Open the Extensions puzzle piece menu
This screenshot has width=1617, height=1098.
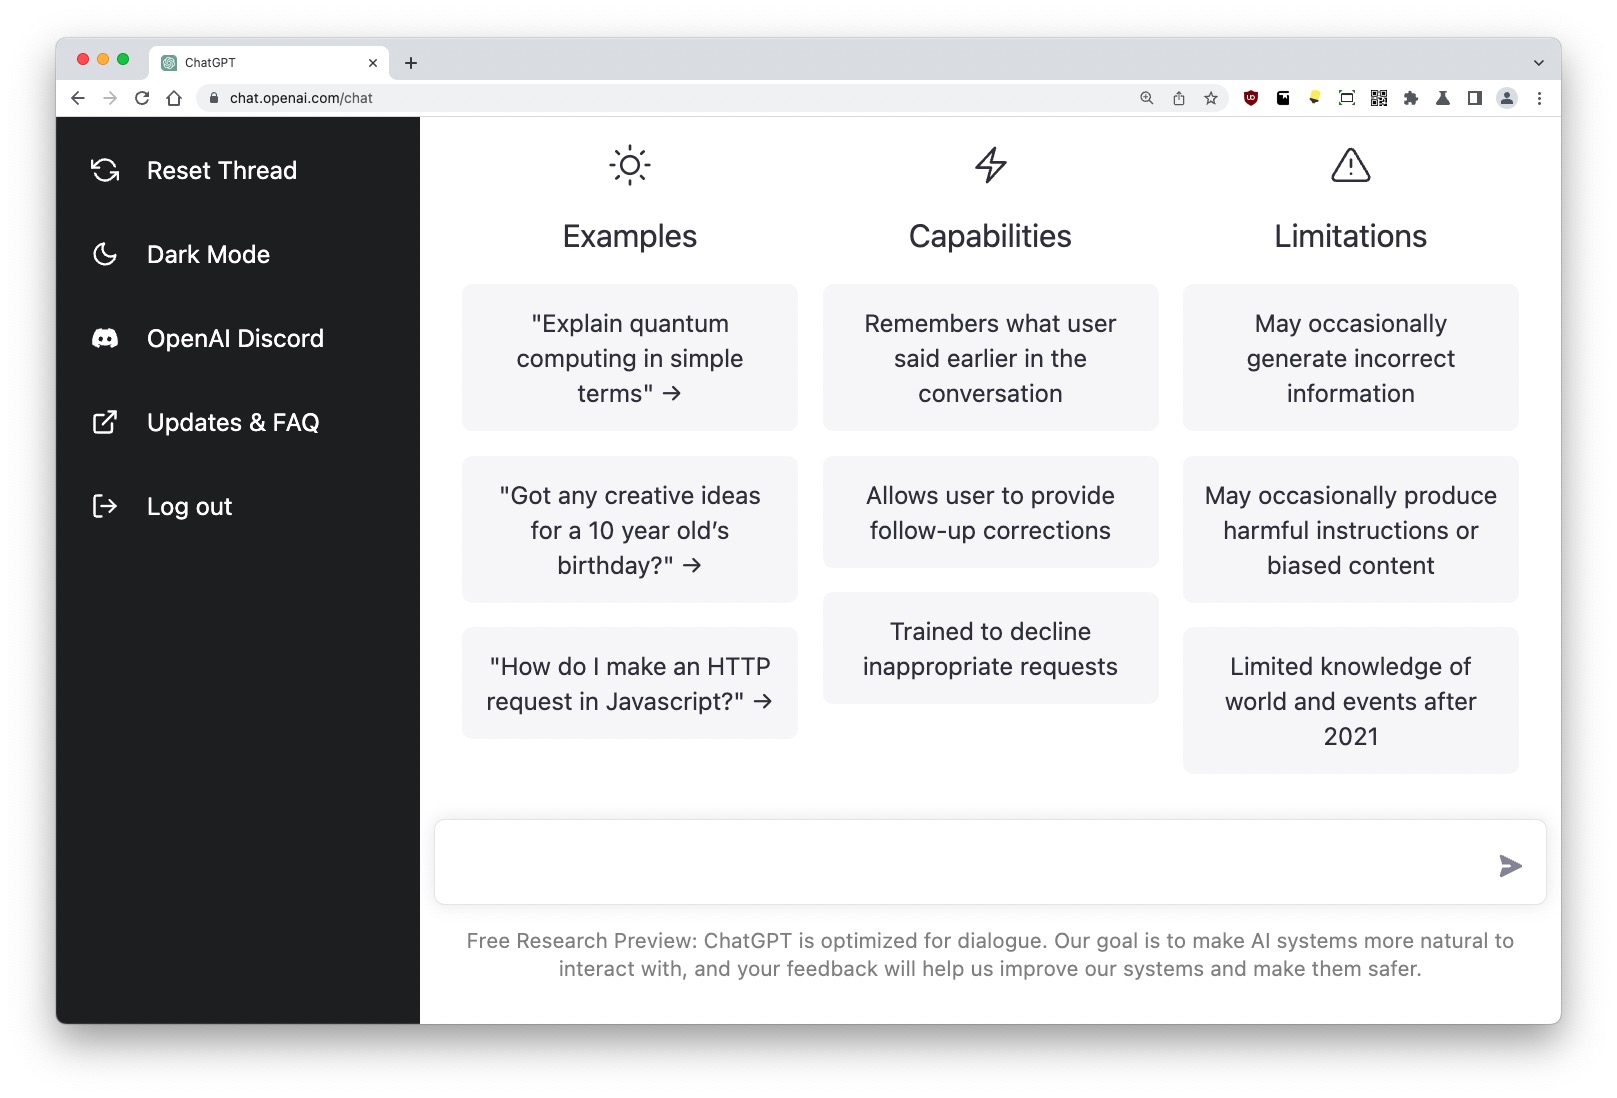(x=1411, y=98)
